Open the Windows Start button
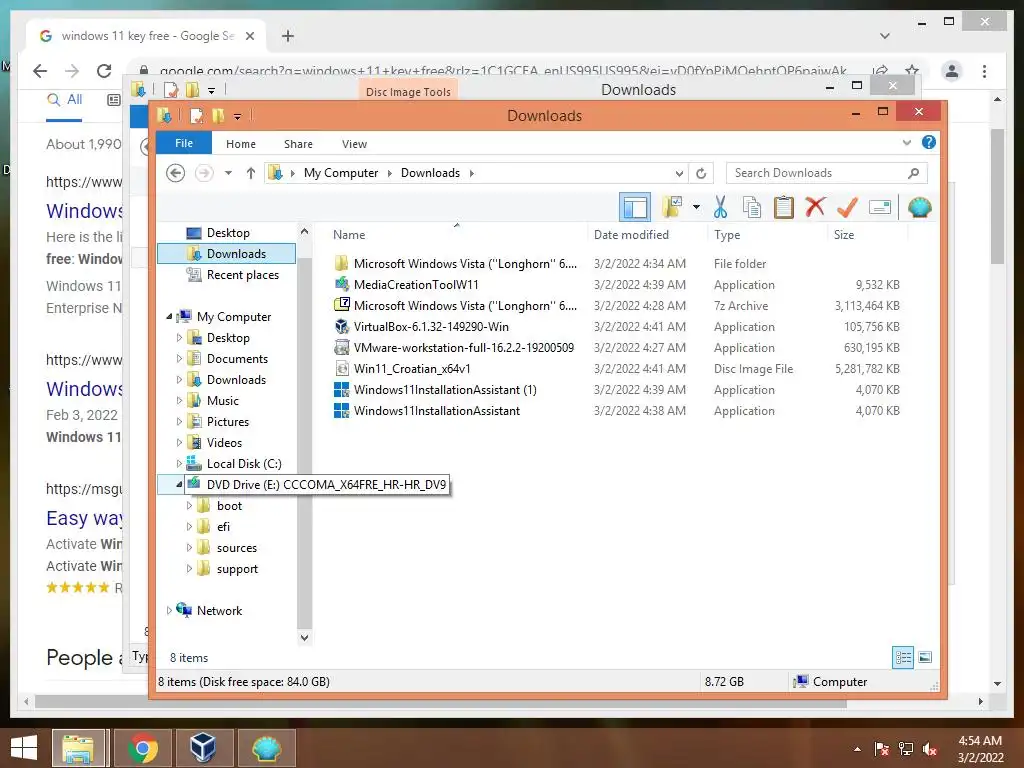1024x768 pixels. click(24, 748)
